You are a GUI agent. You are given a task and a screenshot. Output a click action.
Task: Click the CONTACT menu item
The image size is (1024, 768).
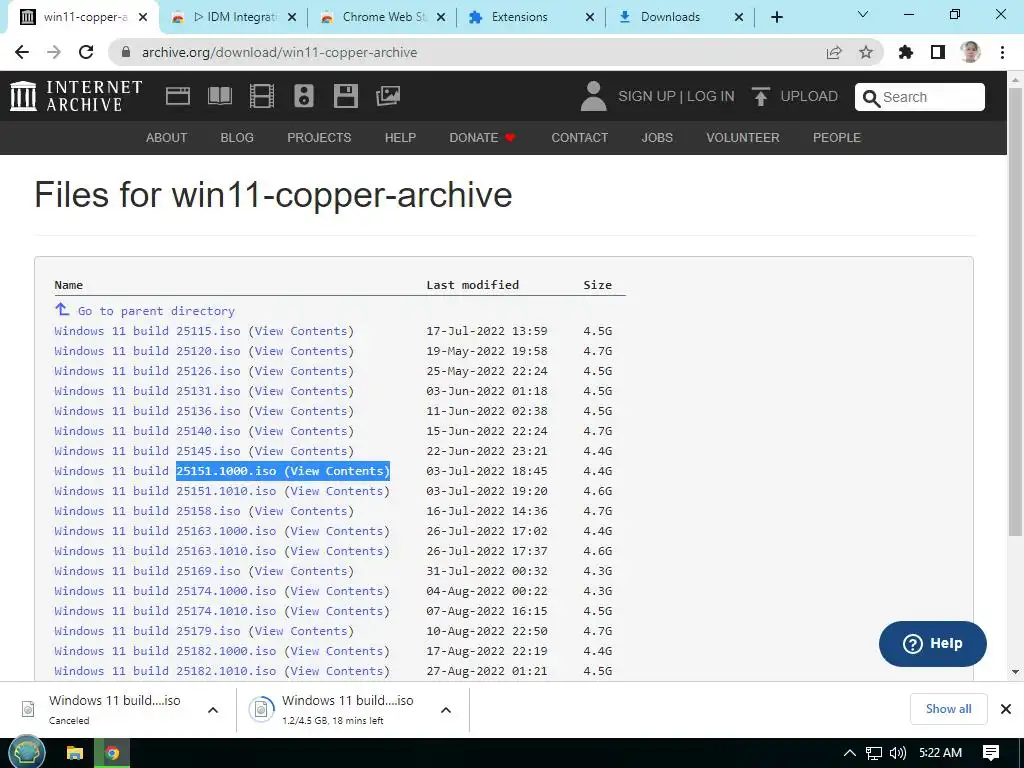pyautogui.click(x=579, y=138)
